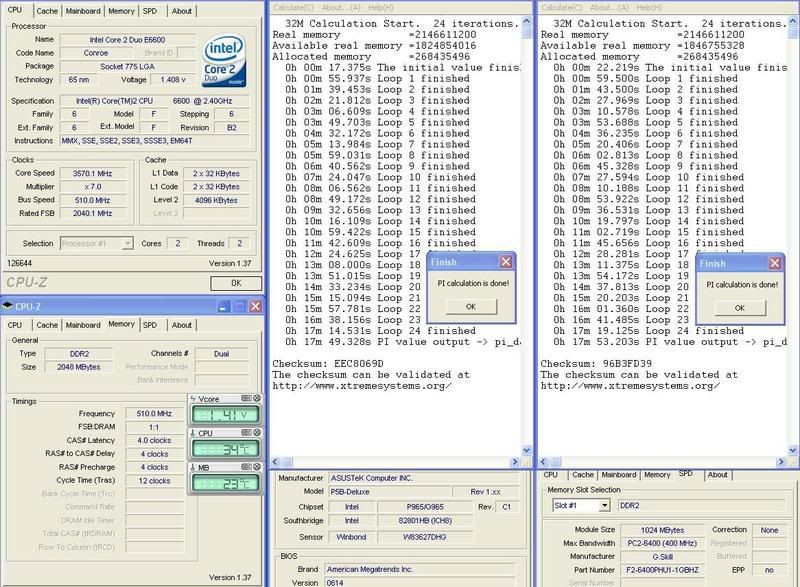This screenshot has height=587, width=800.
Task: Click OK in left PI calculation done dialog
Action: 471,307
